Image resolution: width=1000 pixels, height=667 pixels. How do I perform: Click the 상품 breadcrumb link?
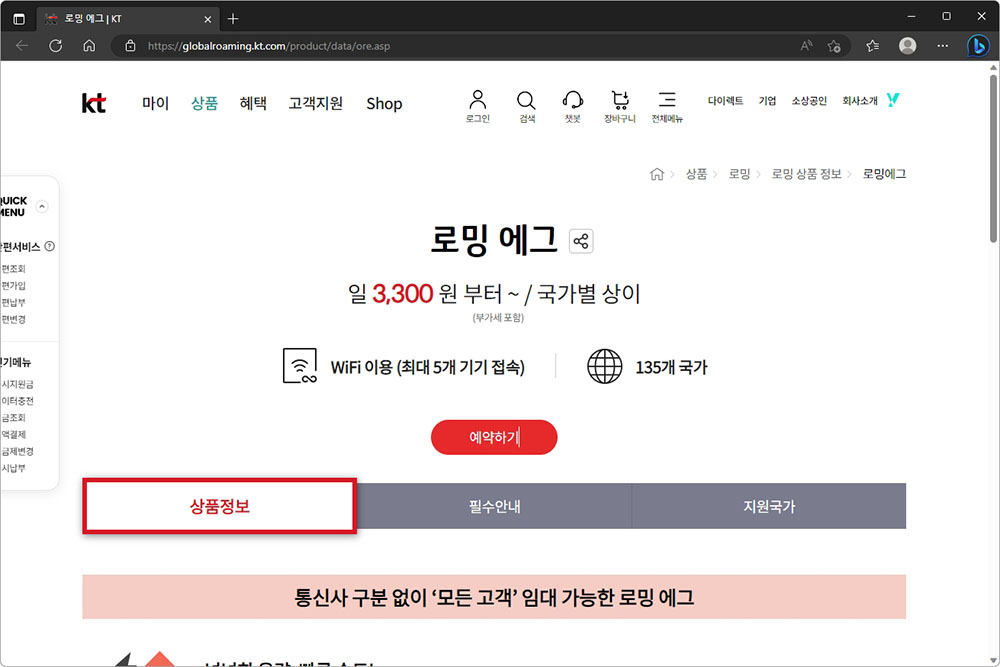click(x=696, y=174)
